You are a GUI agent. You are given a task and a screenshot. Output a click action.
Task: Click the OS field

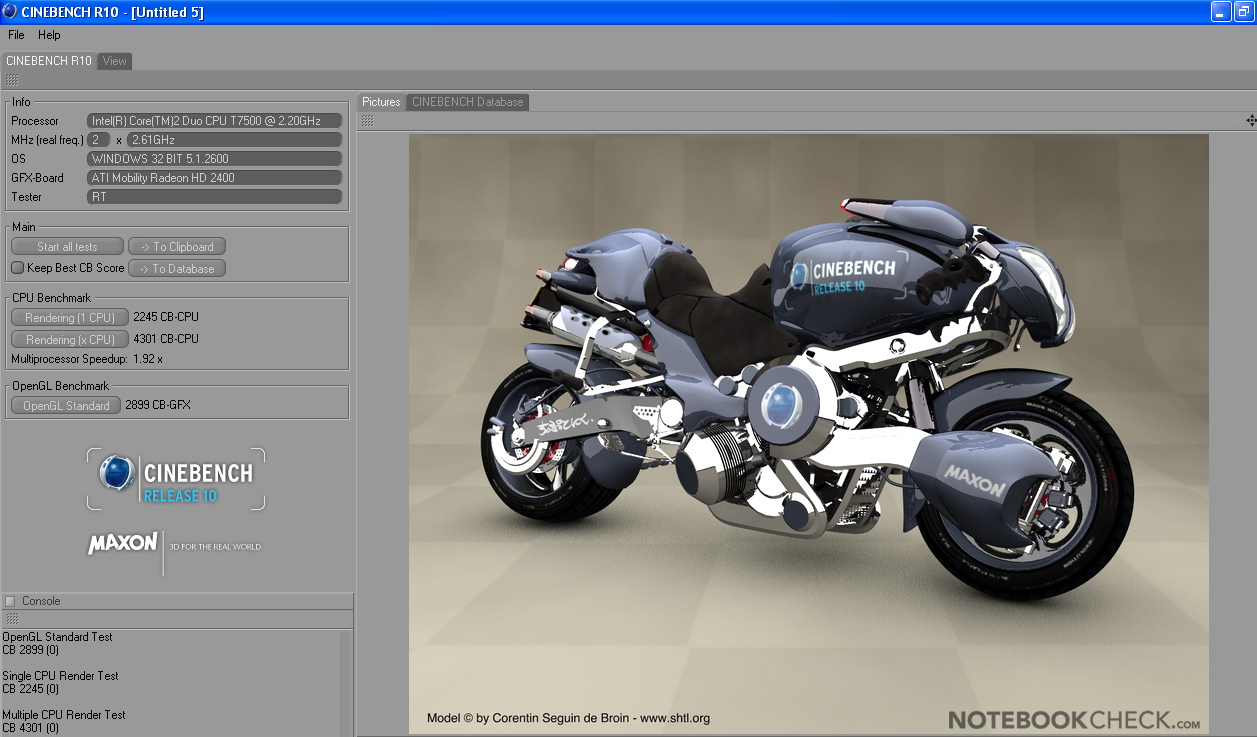215,159
